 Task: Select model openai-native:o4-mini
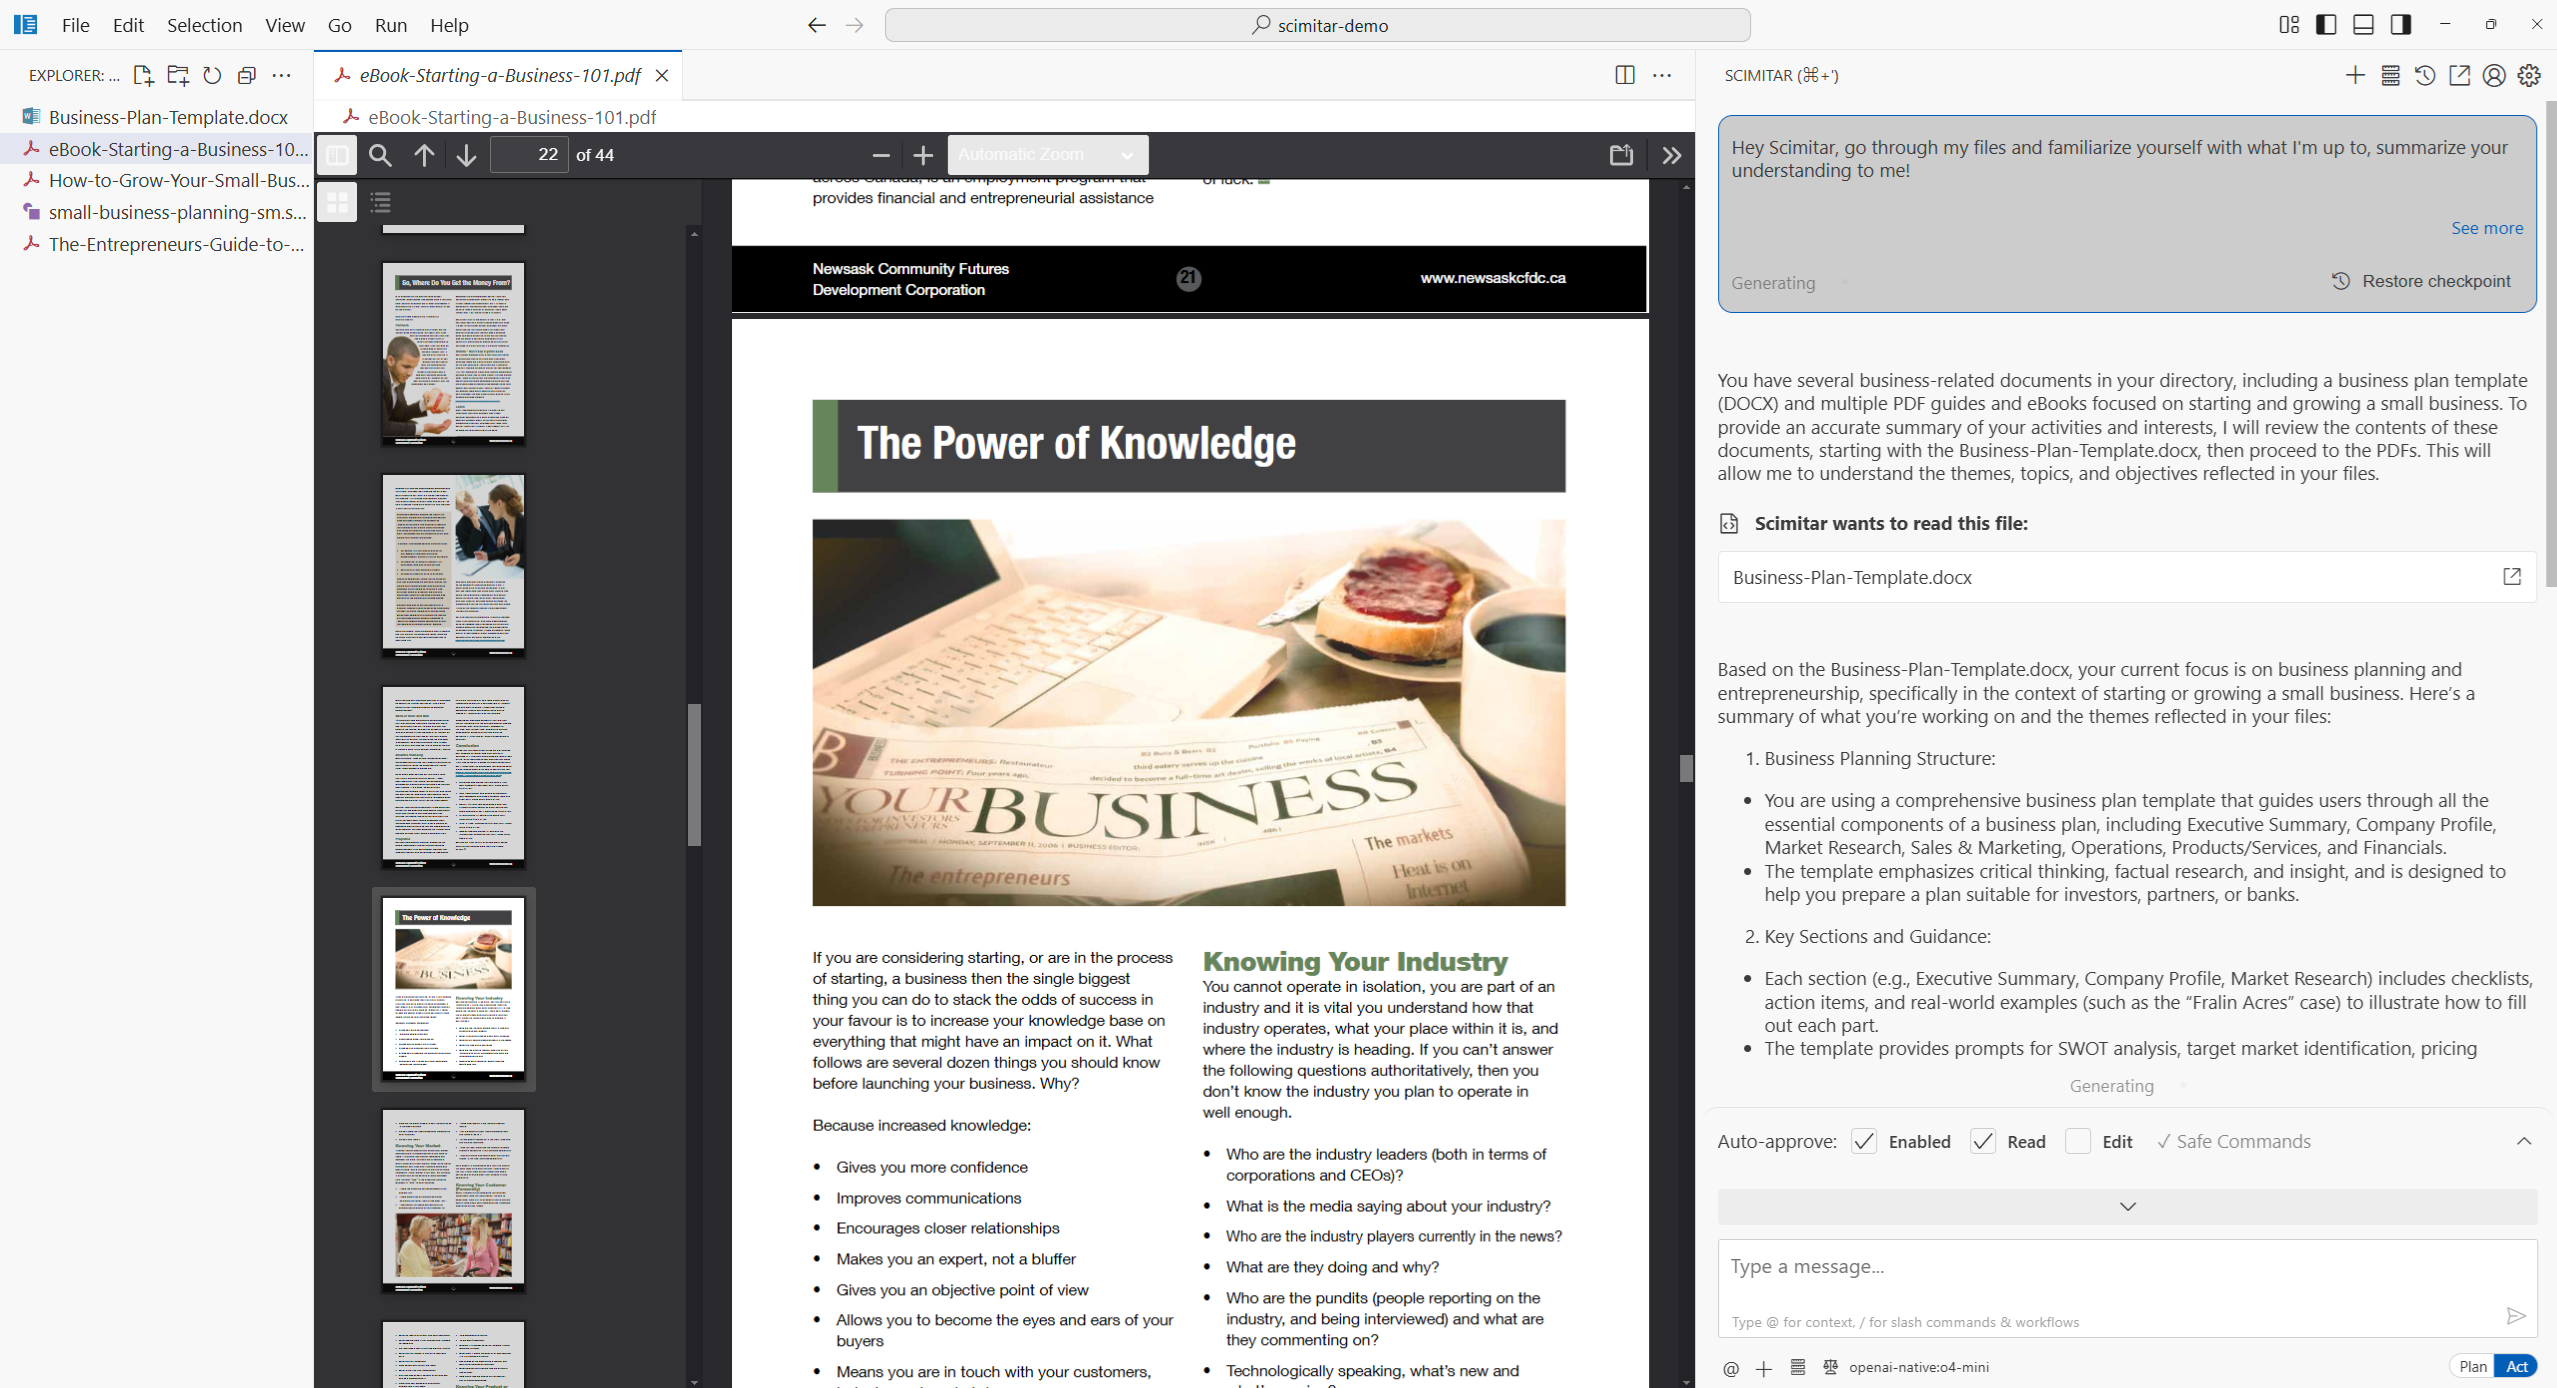pos(1918,1368)
